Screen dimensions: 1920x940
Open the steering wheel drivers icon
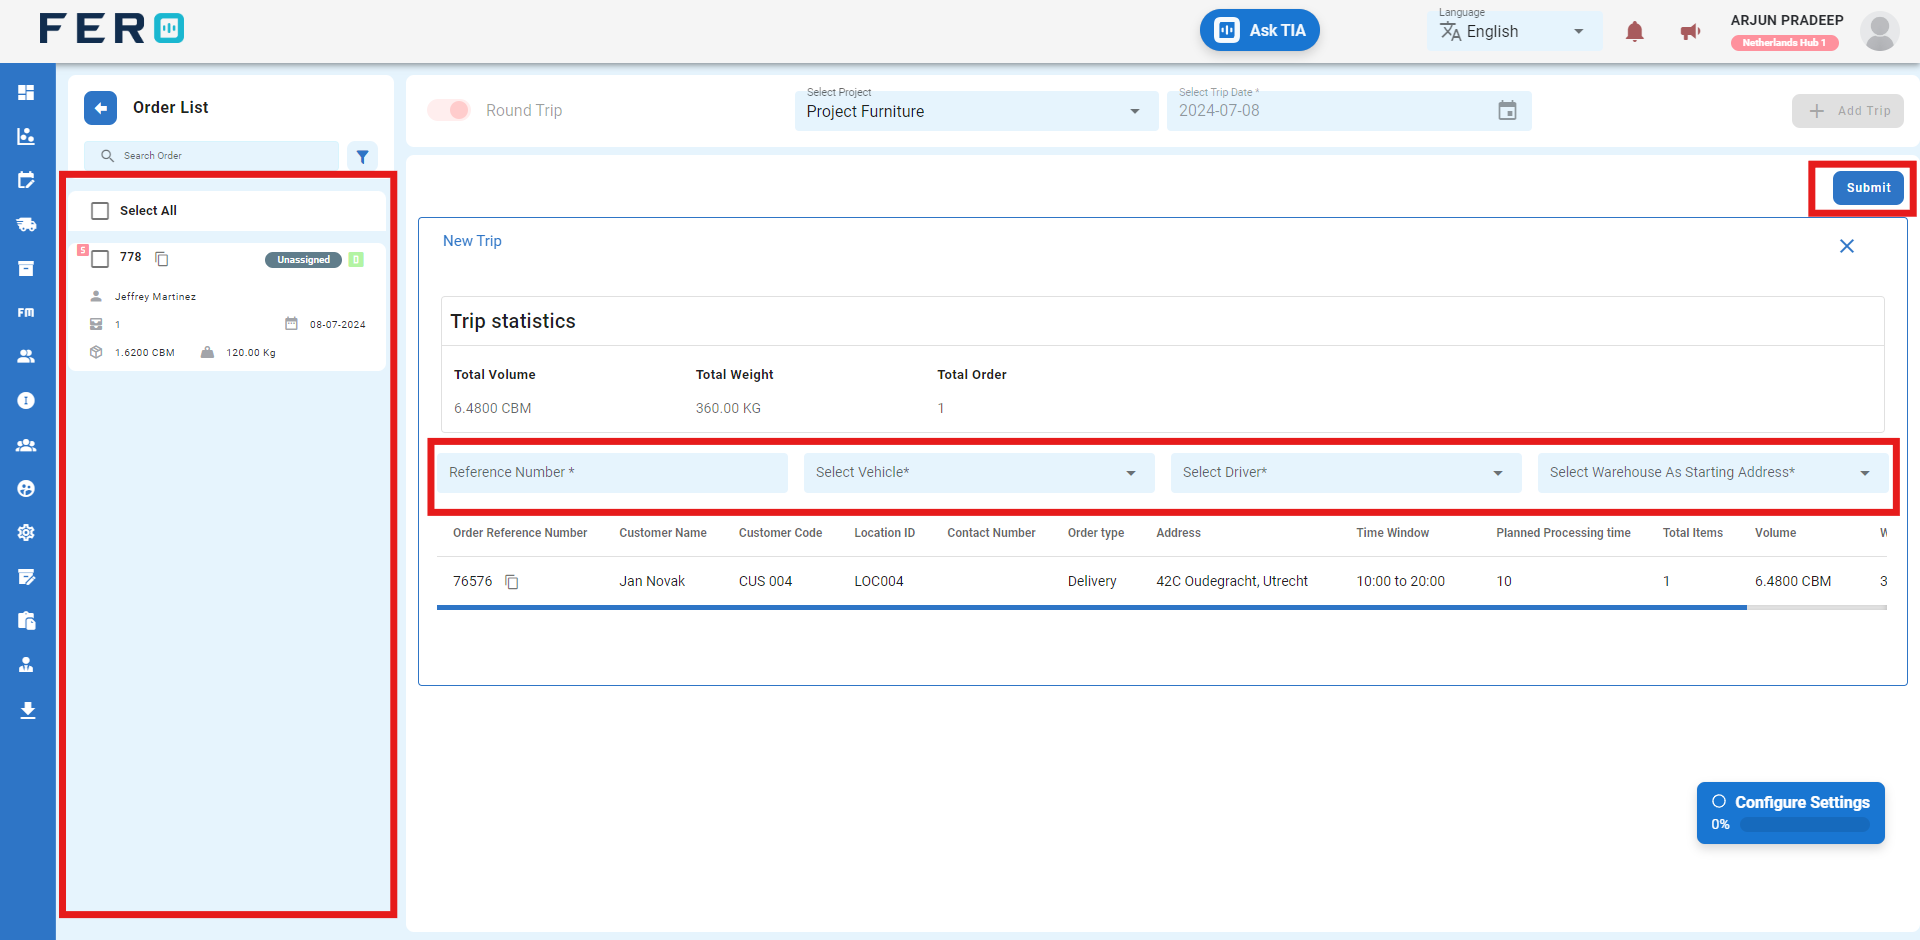pos(26,489)
